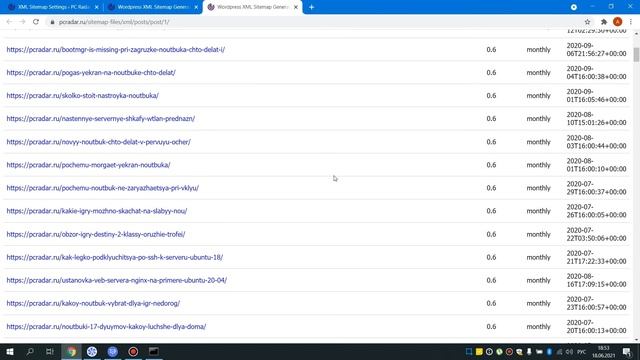Open the obzor-igry-destiny-2 link

tap(96, 234)
